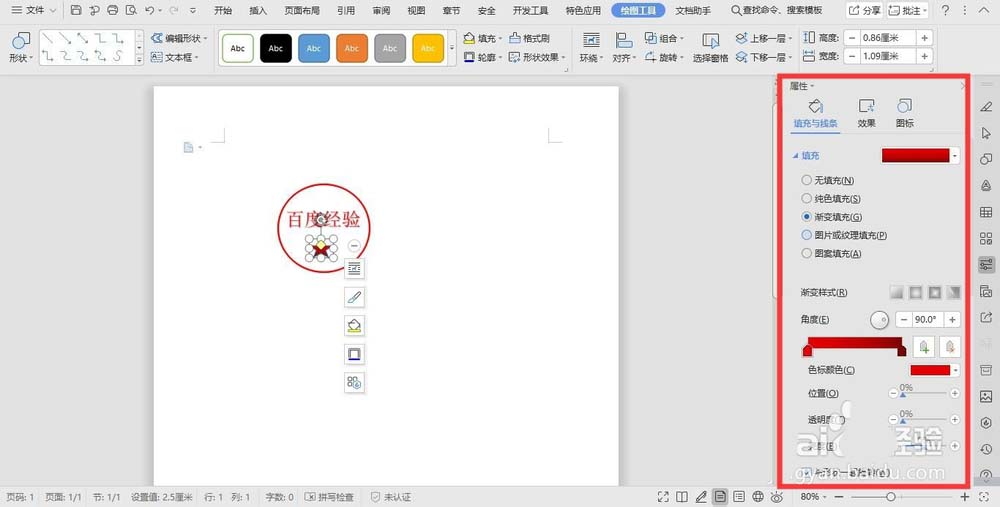Click 下移一层 send backward button
Viewport: 1000px width, 507px height.
[x=764, y=57]
